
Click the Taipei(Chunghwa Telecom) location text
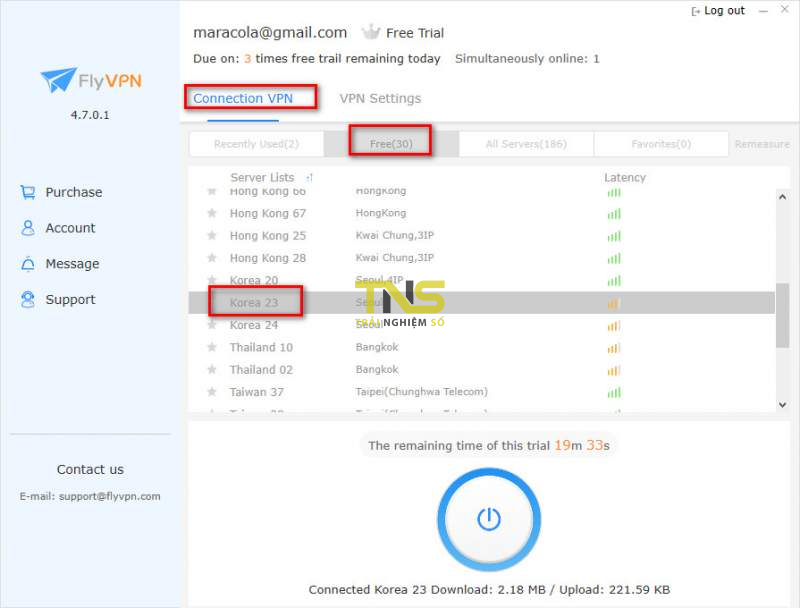pyautogui.click(x=421, y=392)
